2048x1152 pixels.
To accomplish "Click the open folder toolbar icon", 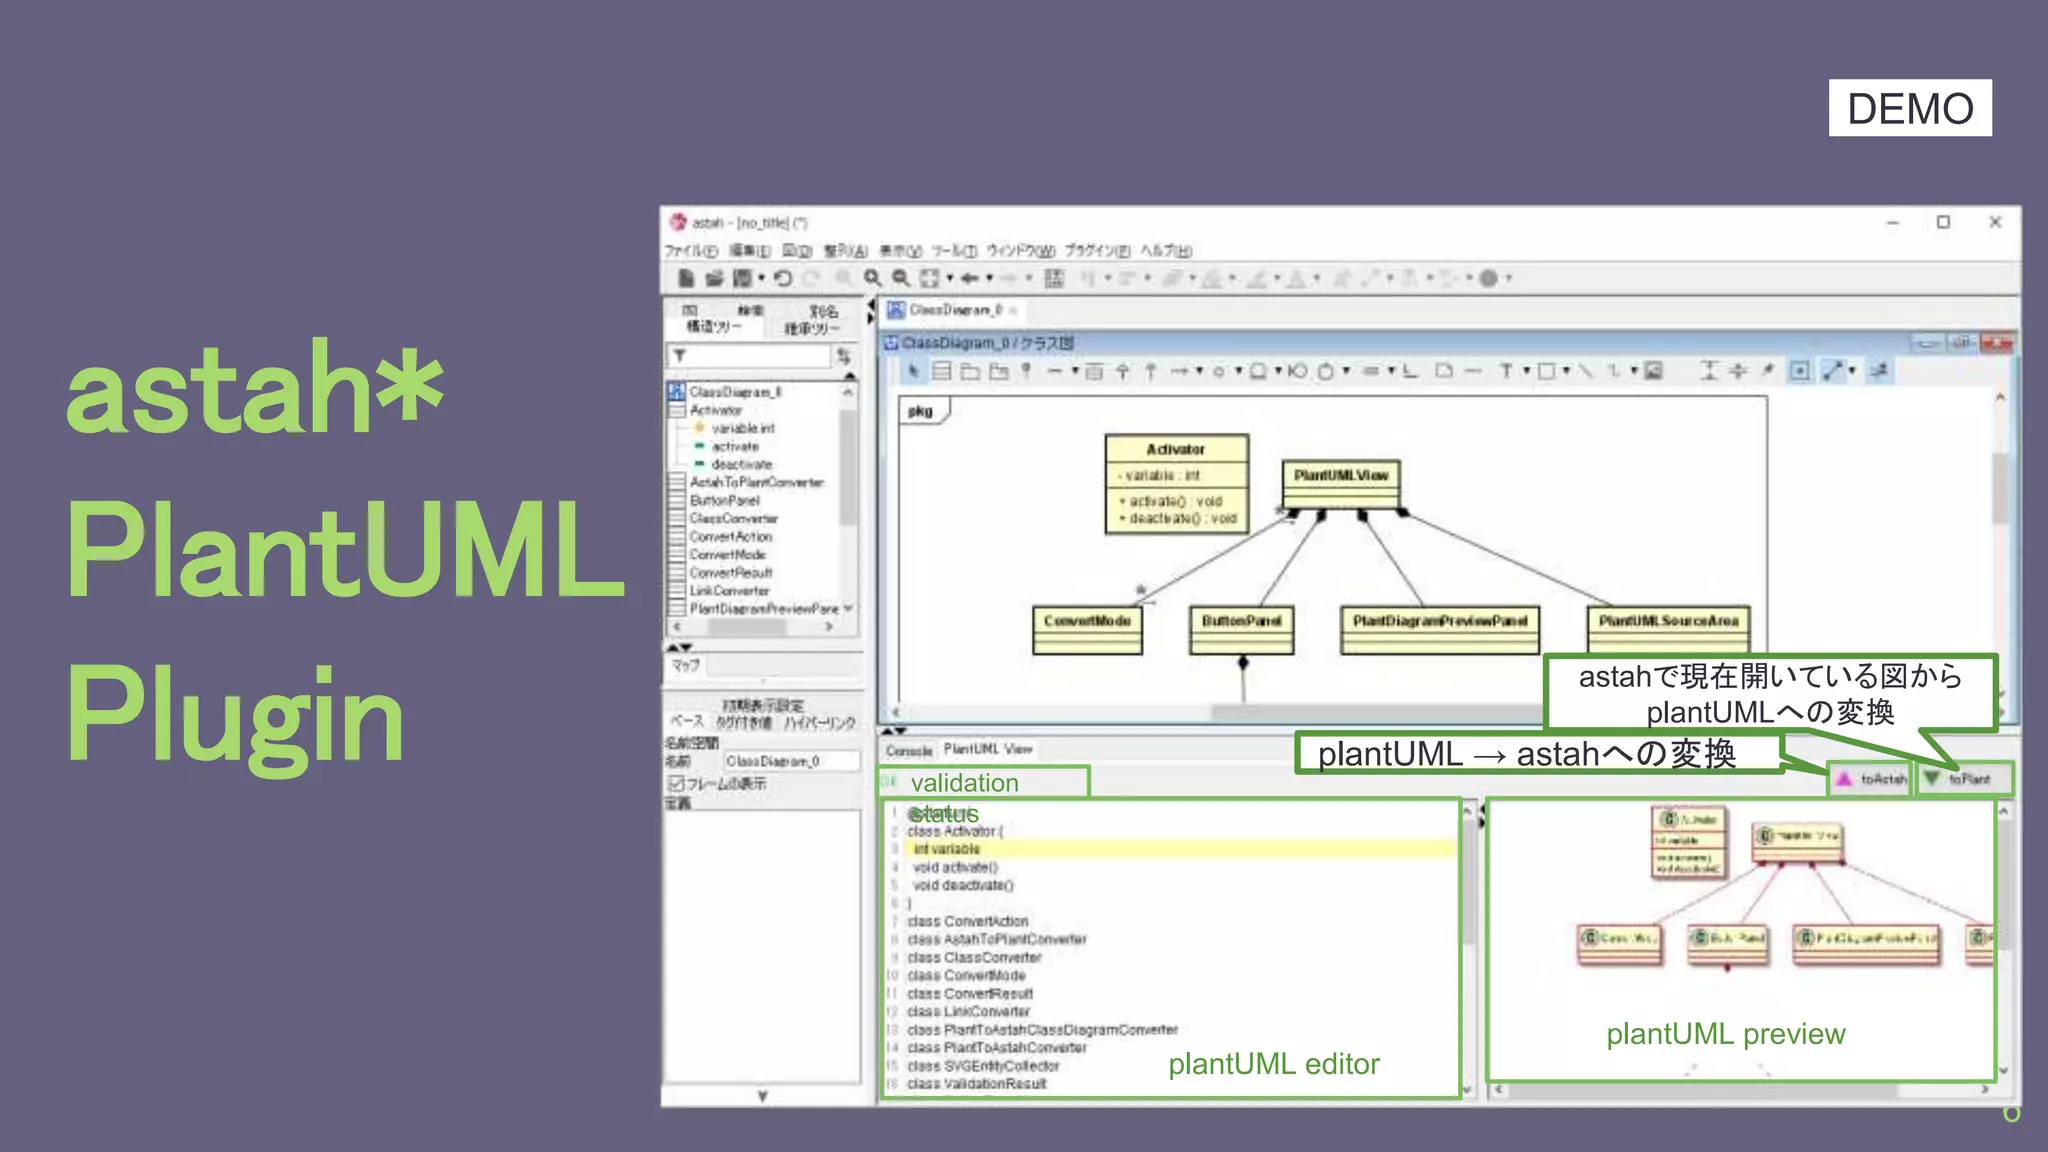I will (x=714, y=278).
